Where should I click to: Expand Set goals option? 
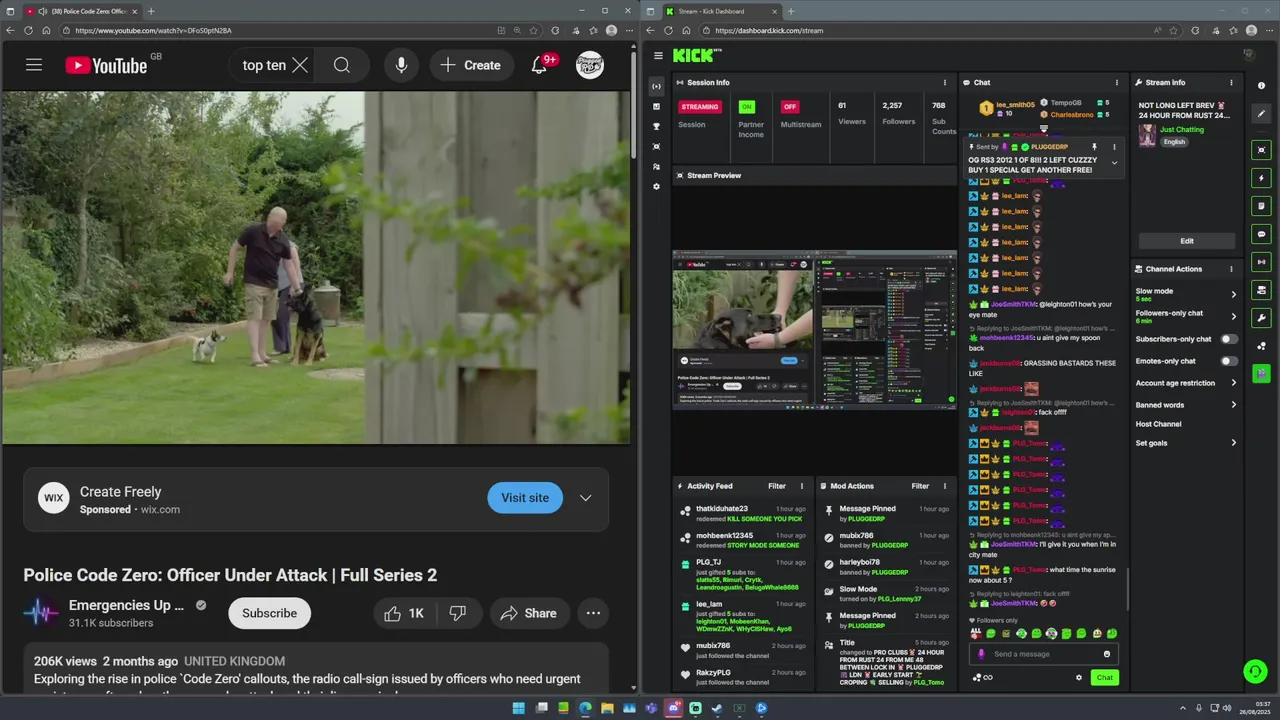[x=1186, y=443]
